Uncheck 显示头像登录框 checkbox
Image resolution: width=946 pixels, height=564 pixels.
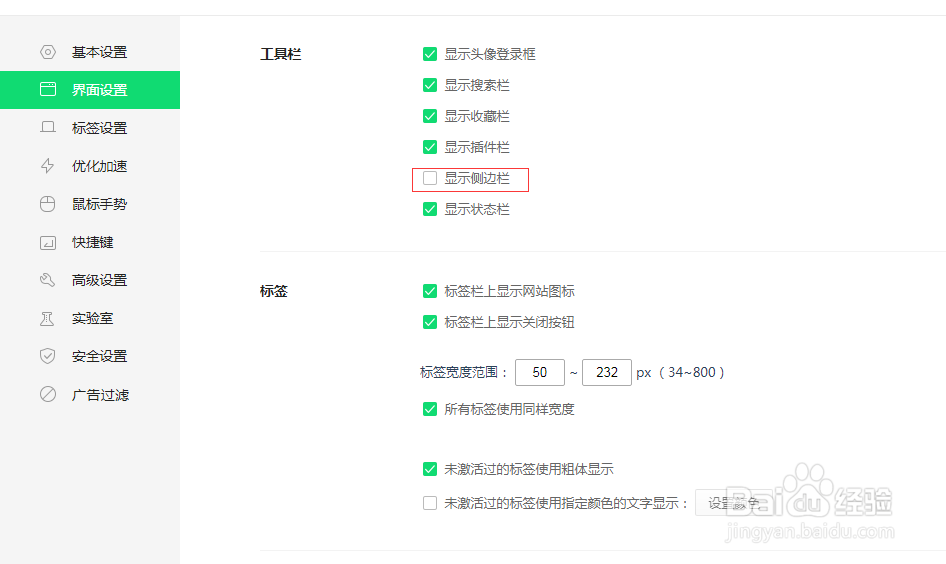tap(430, 54)
